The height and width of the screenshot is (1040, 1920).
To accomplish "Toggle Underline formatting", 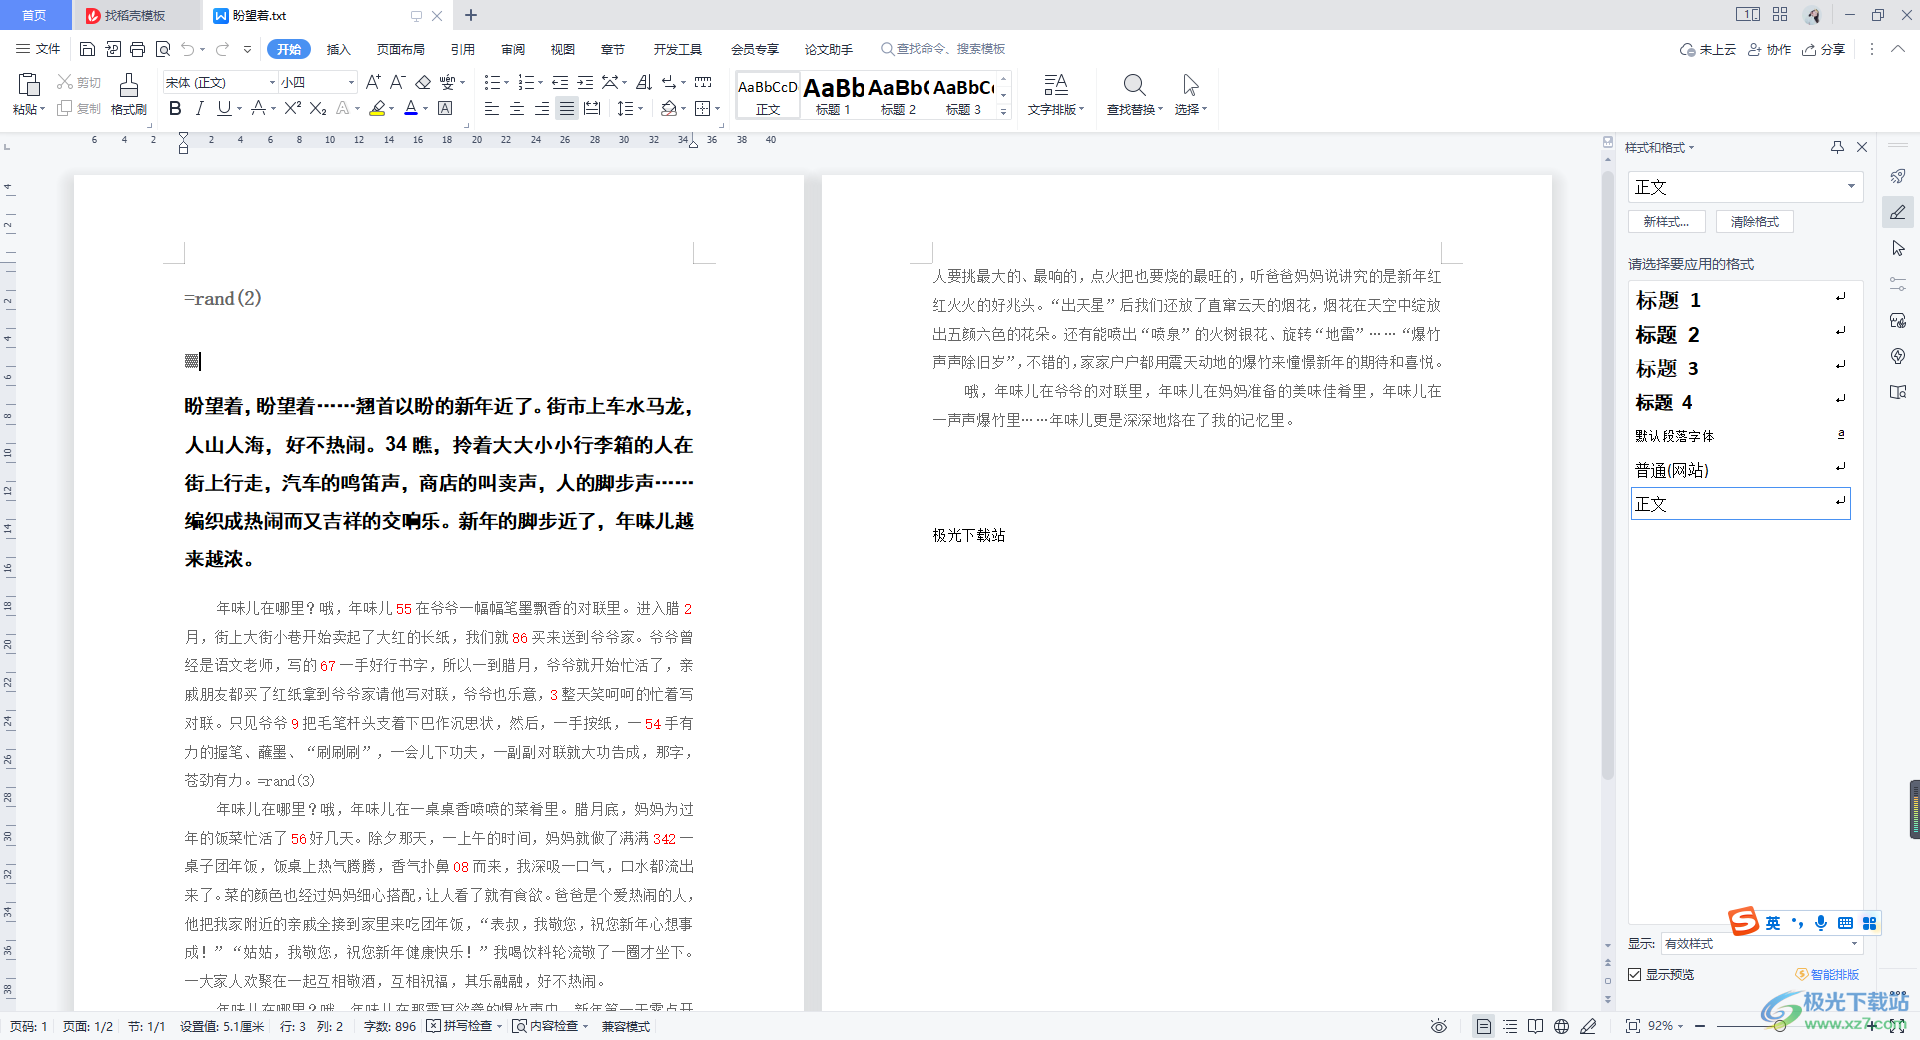I will coord(224,108).
